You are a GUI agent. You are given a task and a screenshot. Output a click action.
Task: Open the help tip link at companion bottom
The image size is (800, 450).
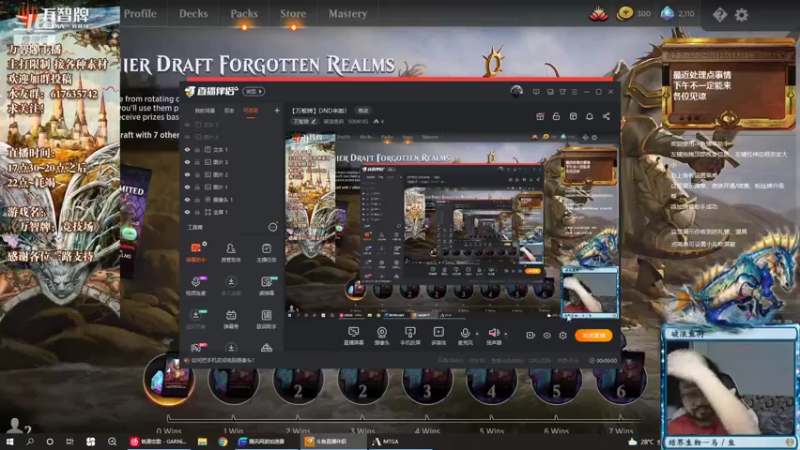pyautogui.click(x=221, y=360)
